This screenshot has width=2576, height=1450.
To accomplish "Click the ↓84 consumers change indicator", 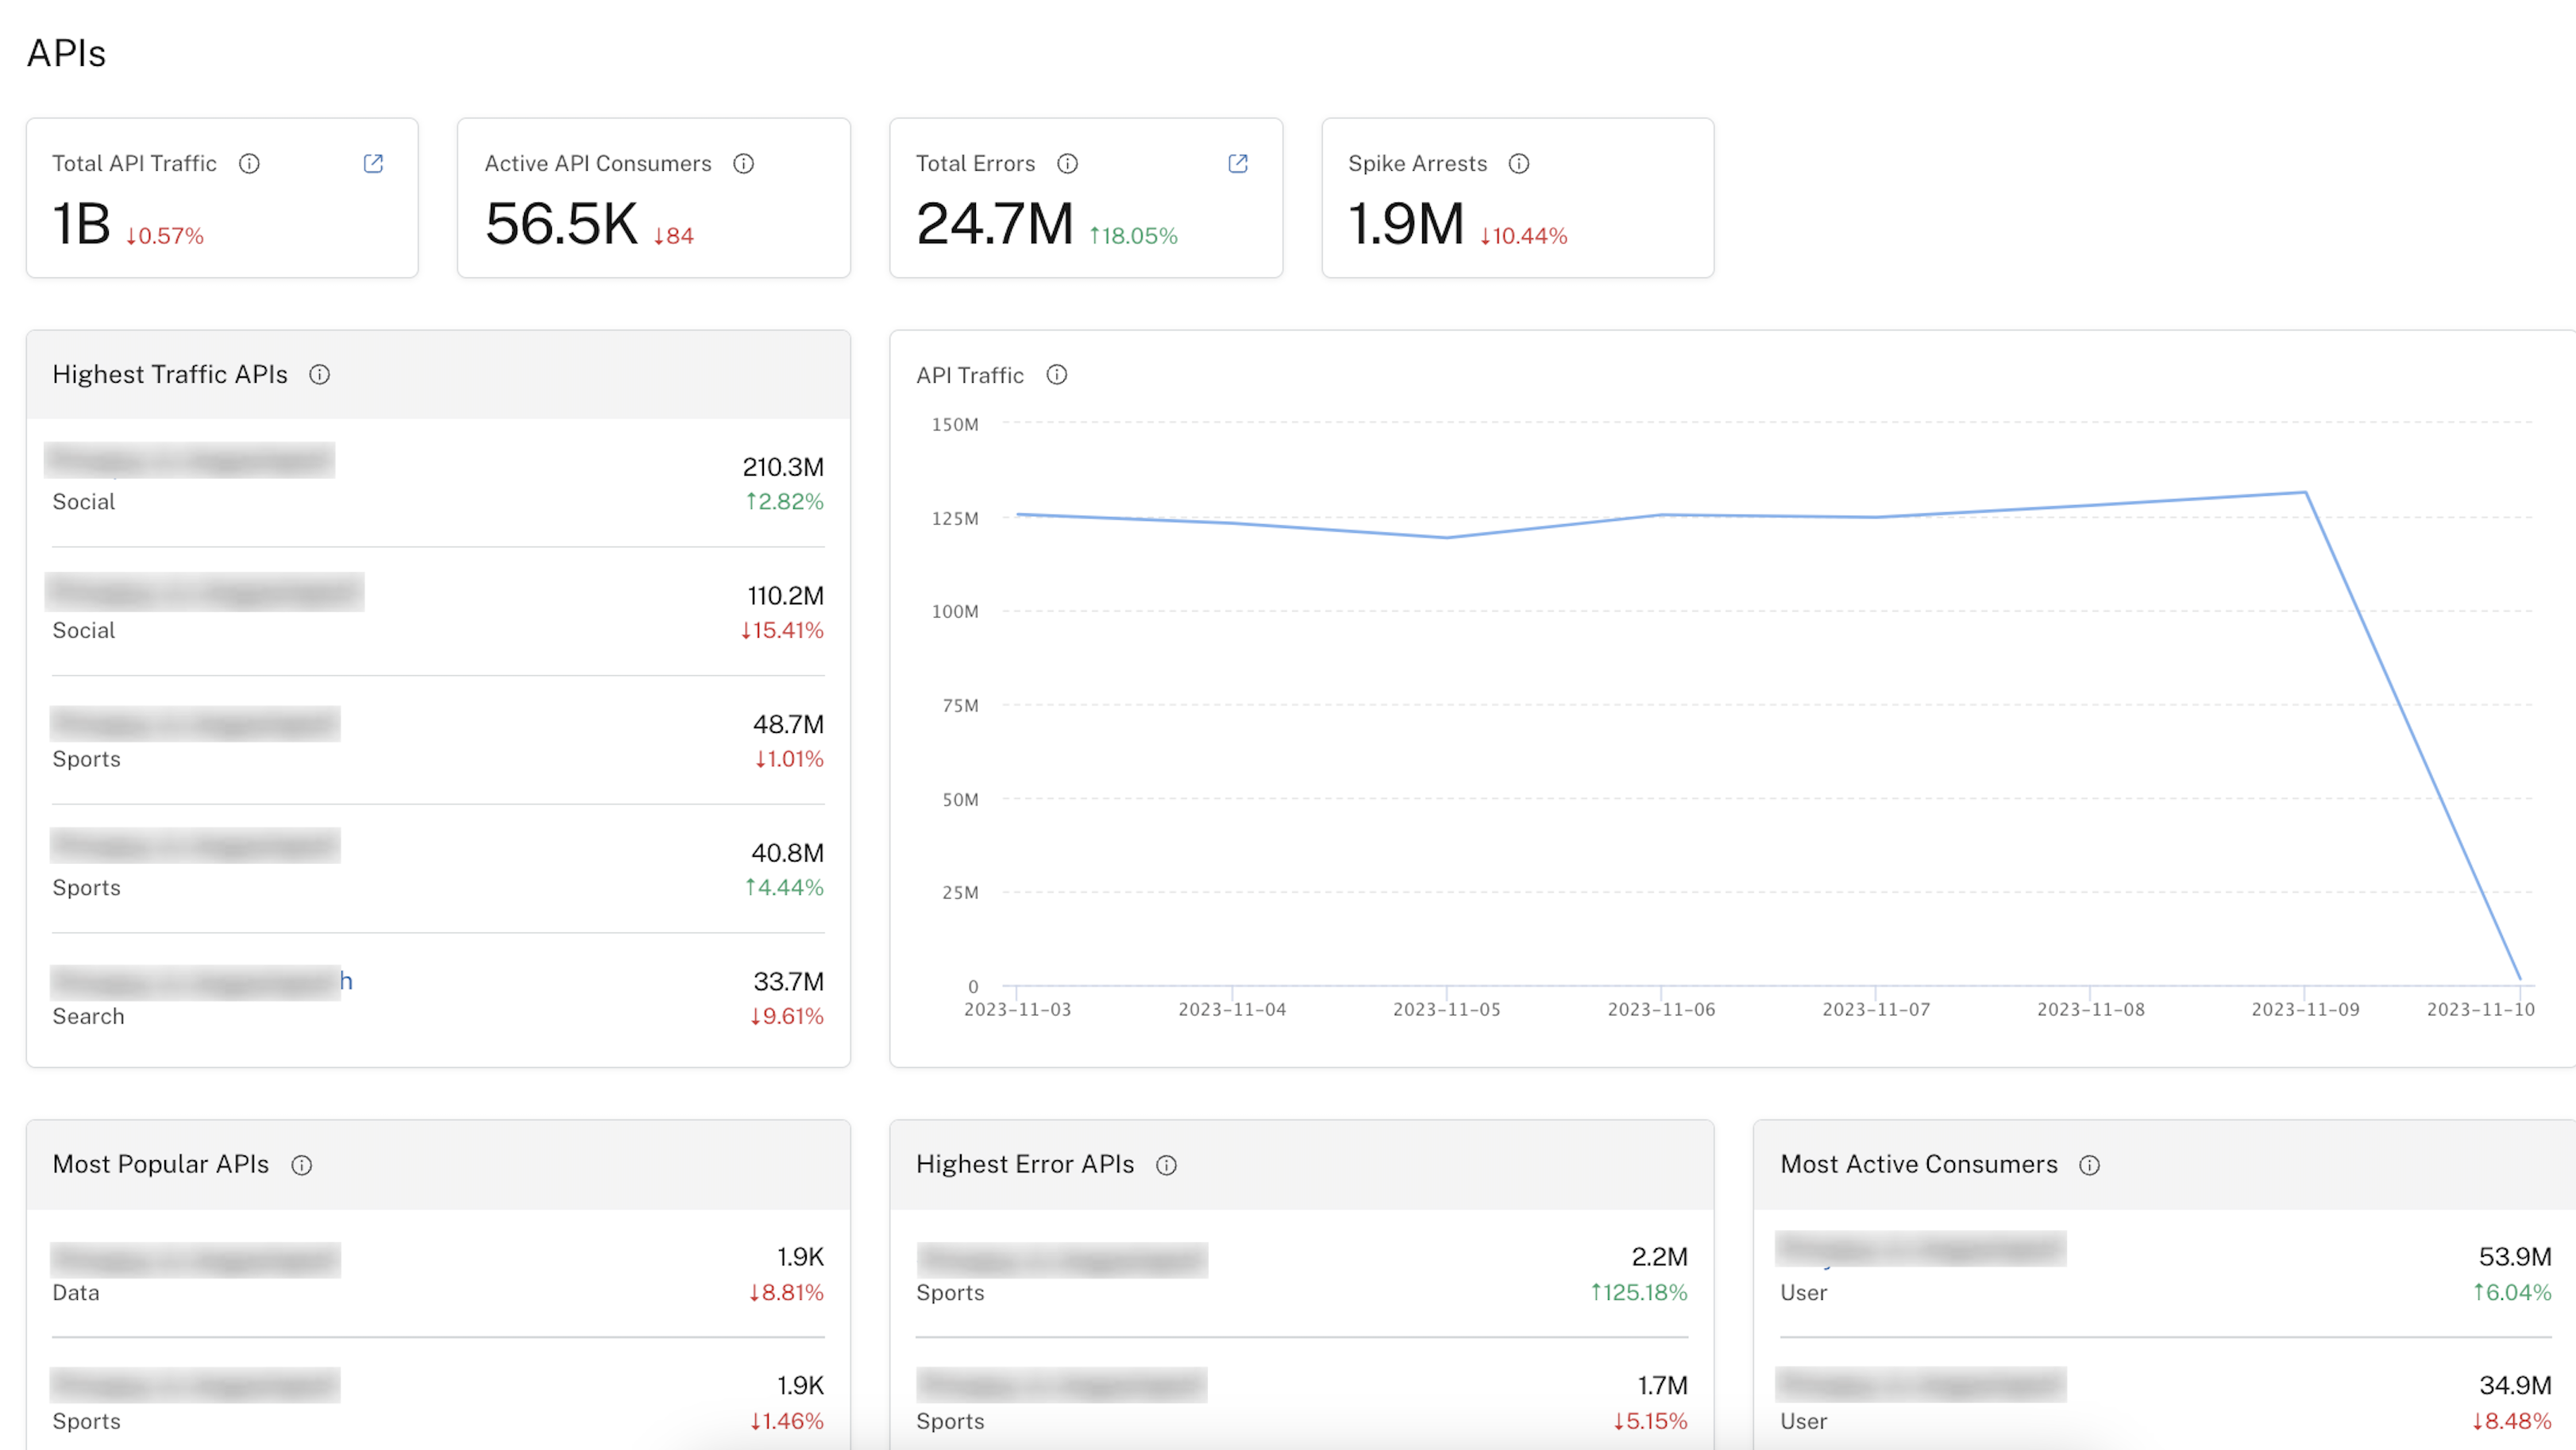I will [673, 236].
